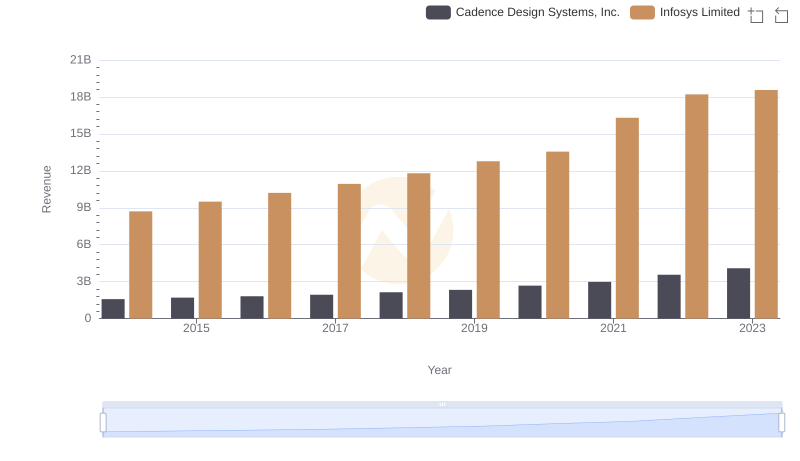Click the Infosys bar for 2021

[x=627, y=218]
